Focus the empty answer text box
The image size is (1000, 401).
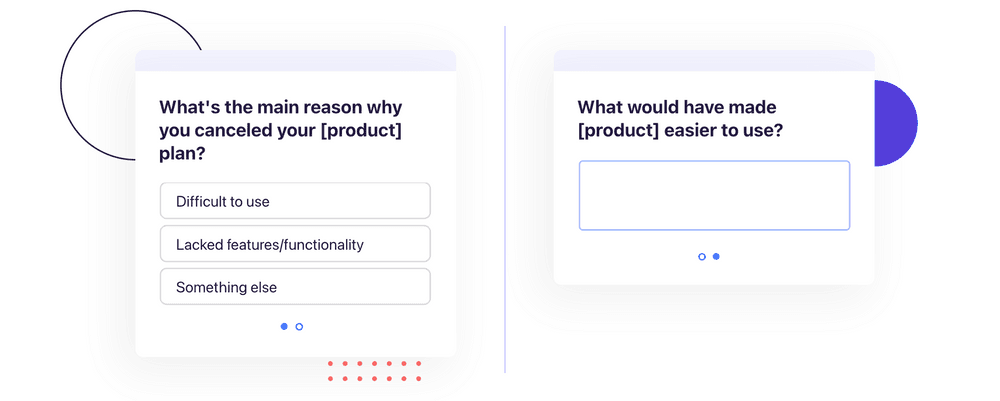(x=714, y=195)
